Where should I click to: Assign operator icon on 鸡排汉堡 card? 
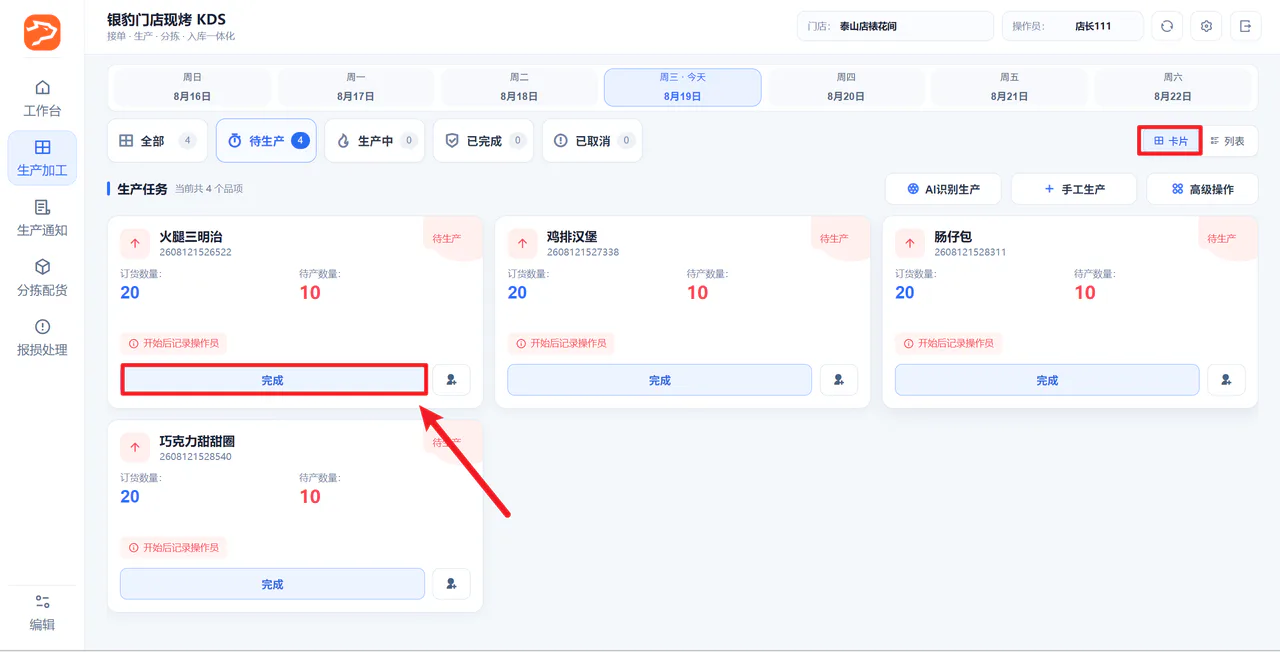839,380
